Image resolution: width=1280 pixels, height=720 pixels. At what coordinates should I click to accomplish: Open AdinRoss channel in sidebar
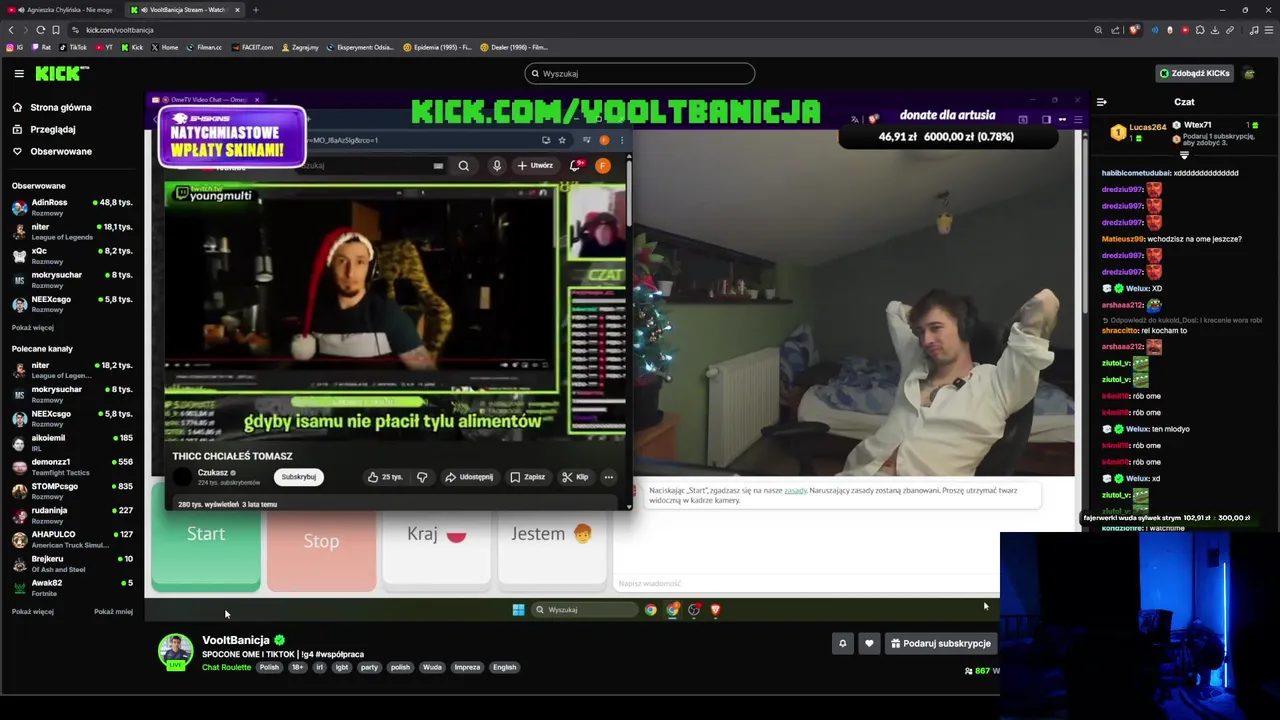click(x=72, y=207)
